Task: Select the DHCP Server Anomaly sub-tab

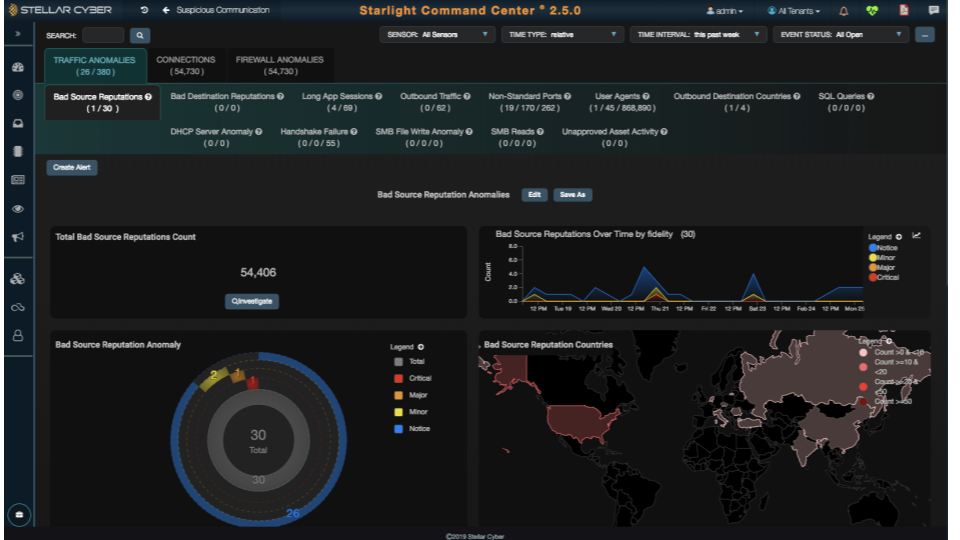Action: click(x=216, y=137)
